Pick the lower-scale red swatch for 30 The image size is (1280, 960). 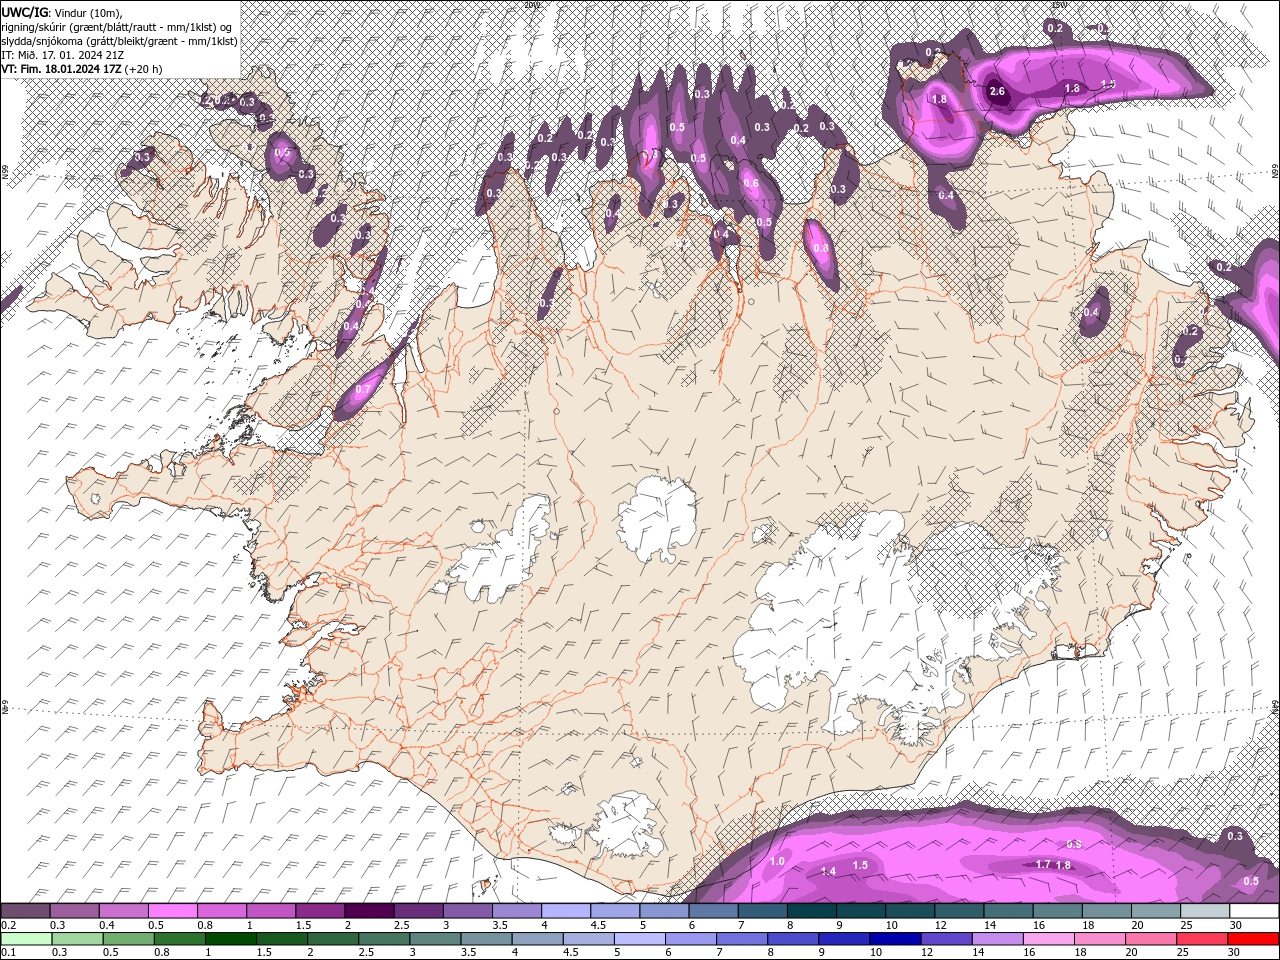point(1254,938)
